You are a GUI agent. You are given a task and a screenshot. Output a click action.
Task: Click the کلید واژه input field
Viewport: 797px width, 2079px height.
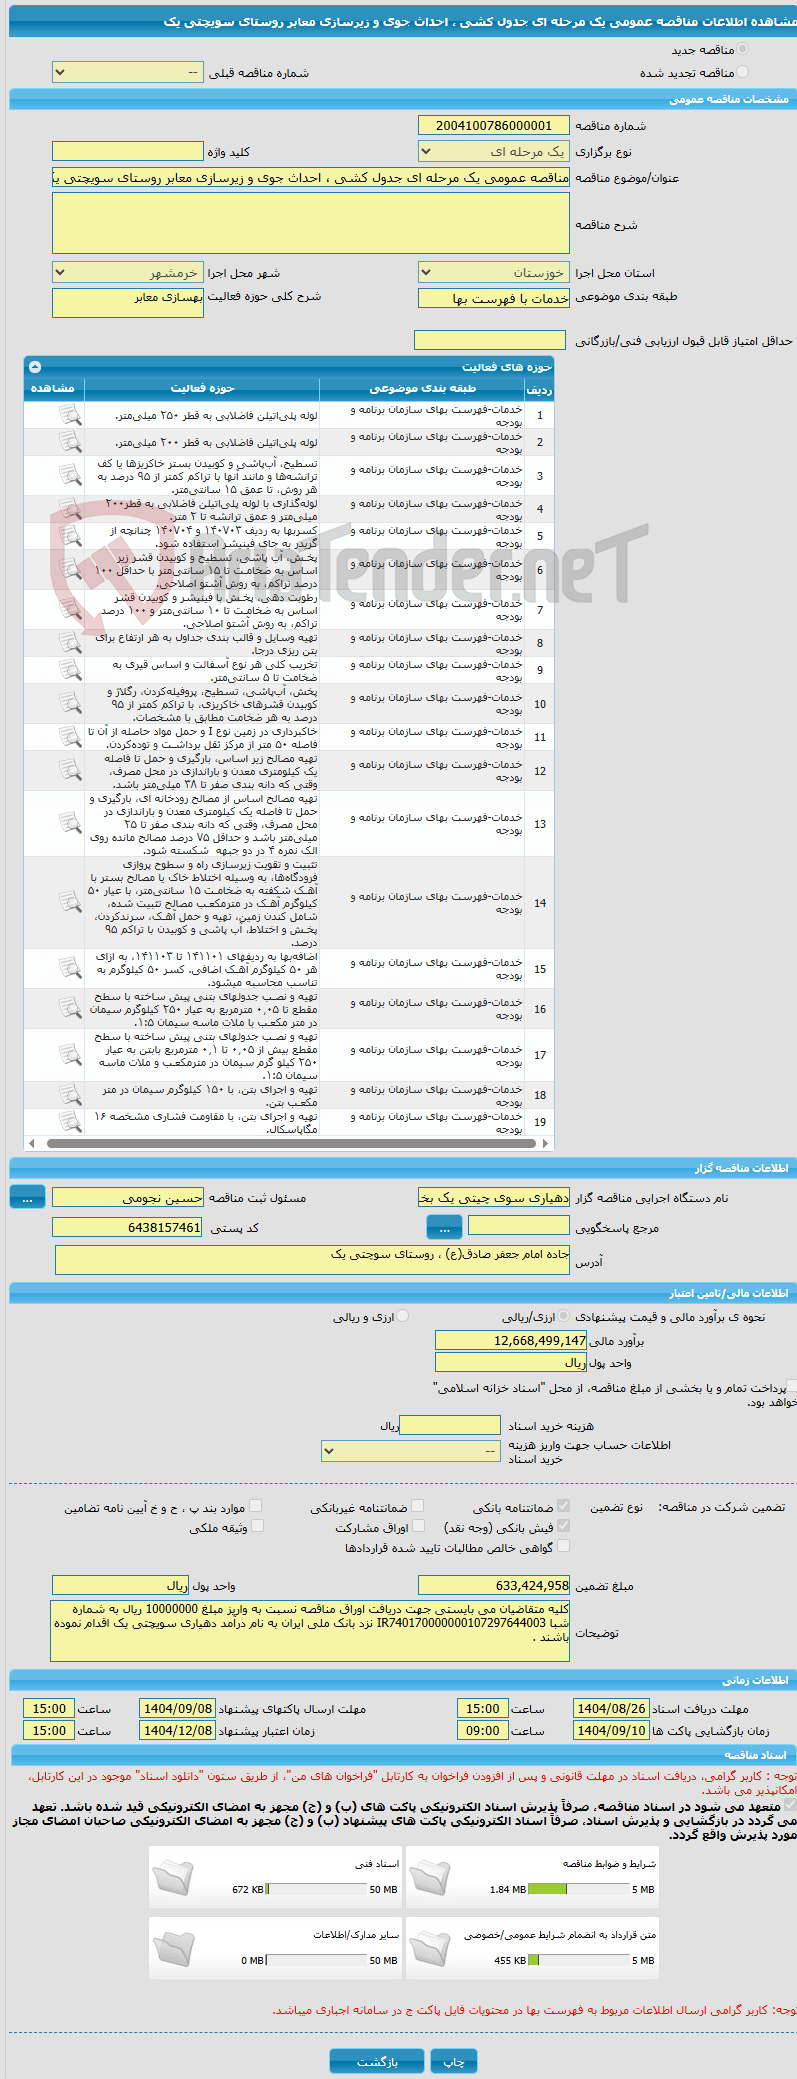click(x=128, y=152)
